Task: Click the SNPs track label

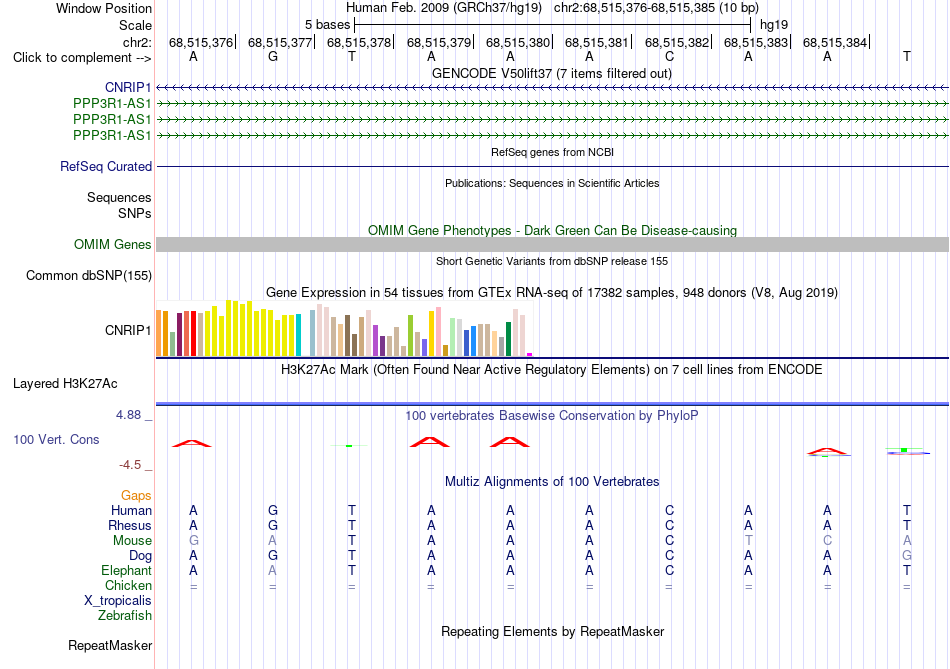Action: tap(135, 213)
